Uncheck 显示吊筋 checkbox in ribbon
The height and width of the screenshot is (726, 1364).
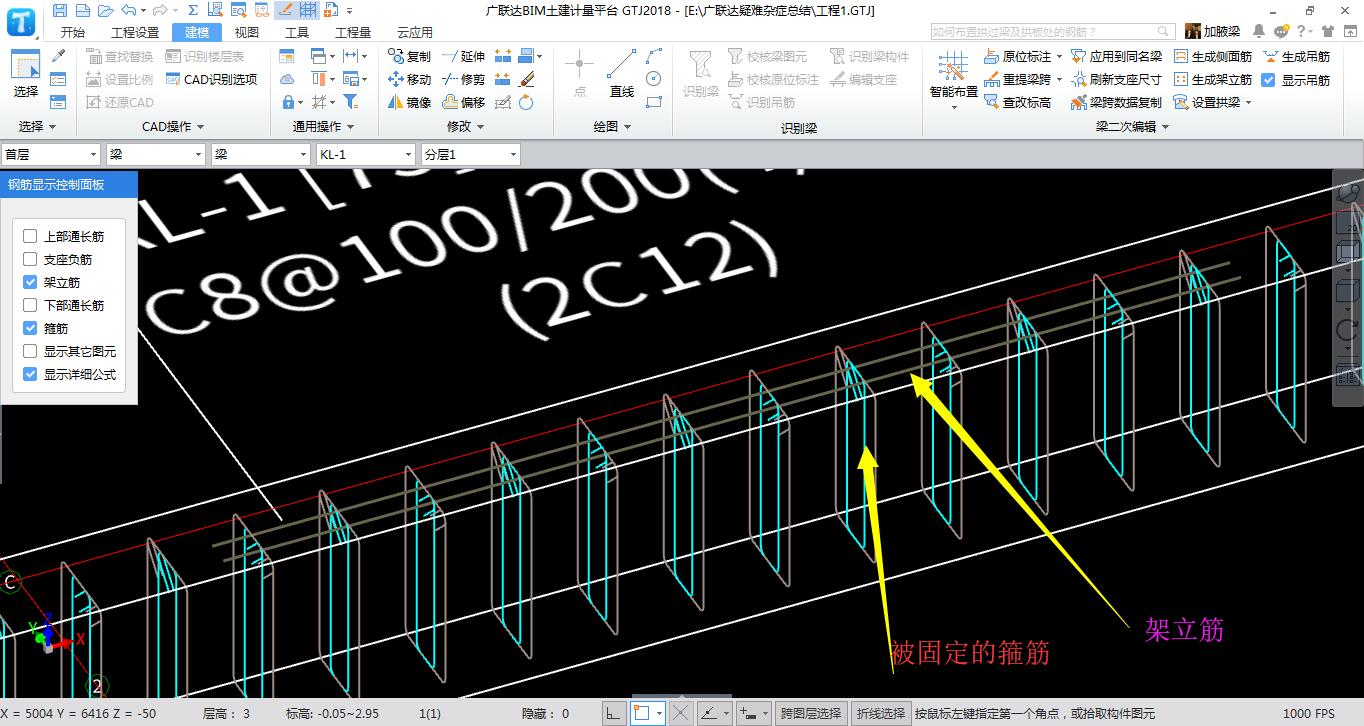pos(1269,80)
